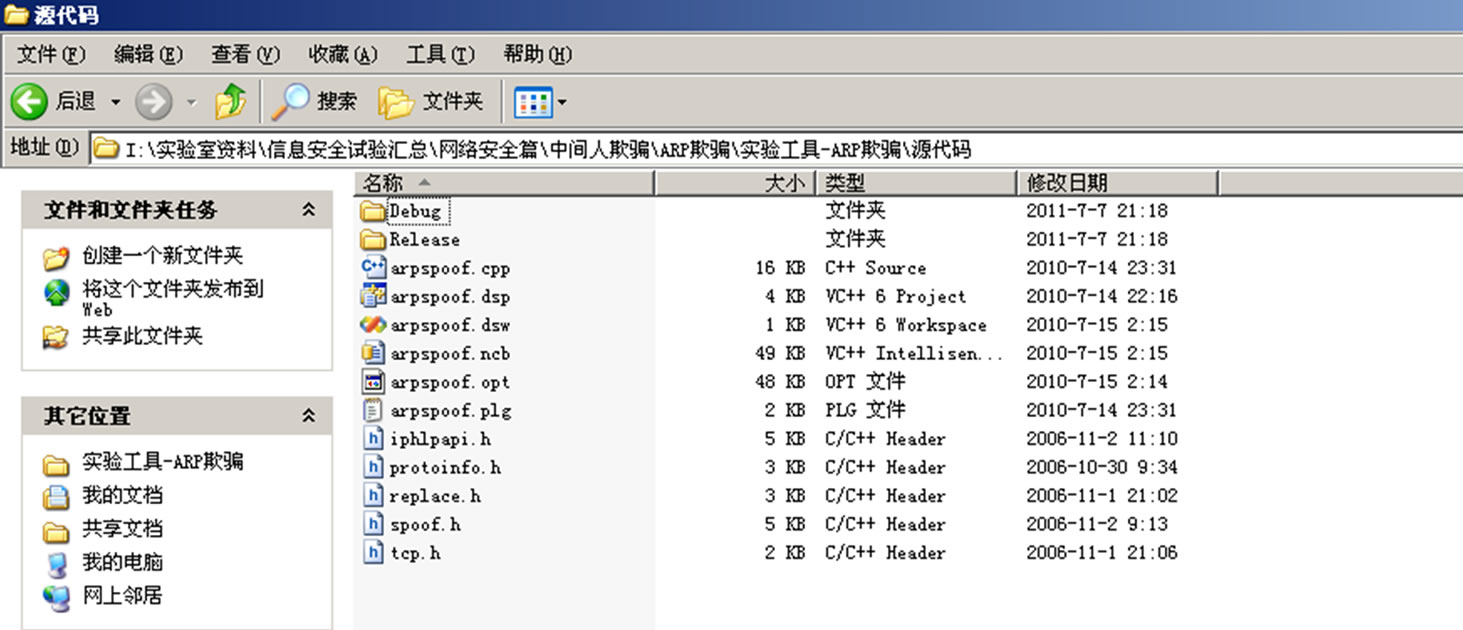
Task: Collapse the 文件和文件夹任务 panel
Action: point(309,210)
